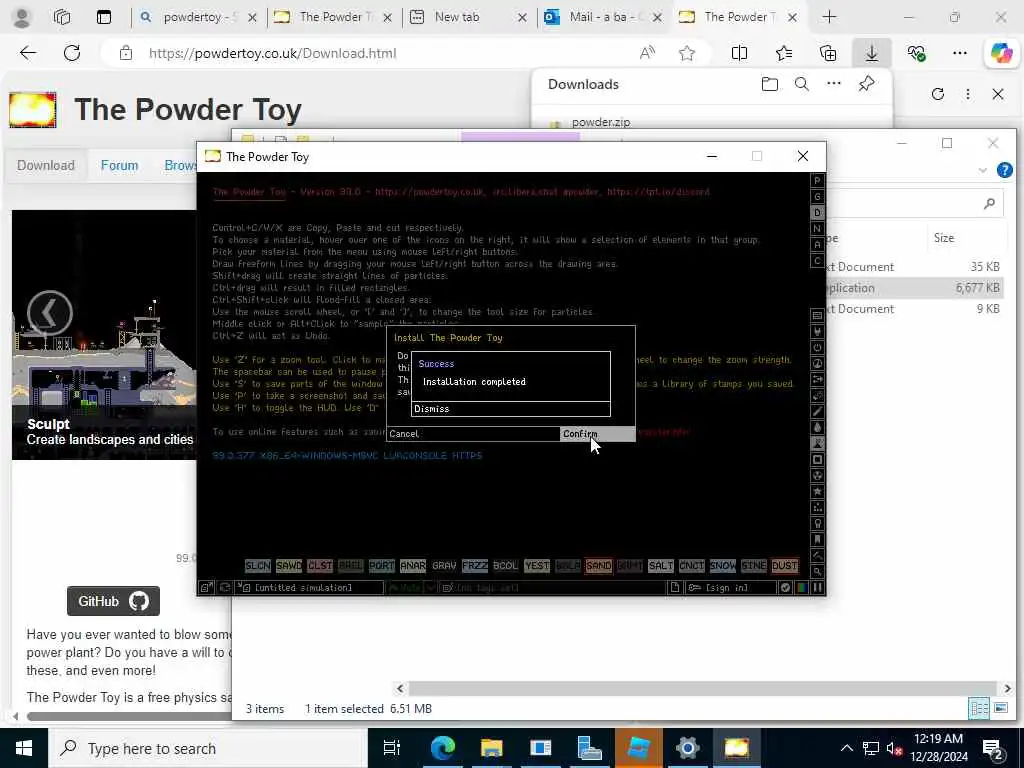
Task: Click the element search magnifier icon
Action: pos(817,571)
